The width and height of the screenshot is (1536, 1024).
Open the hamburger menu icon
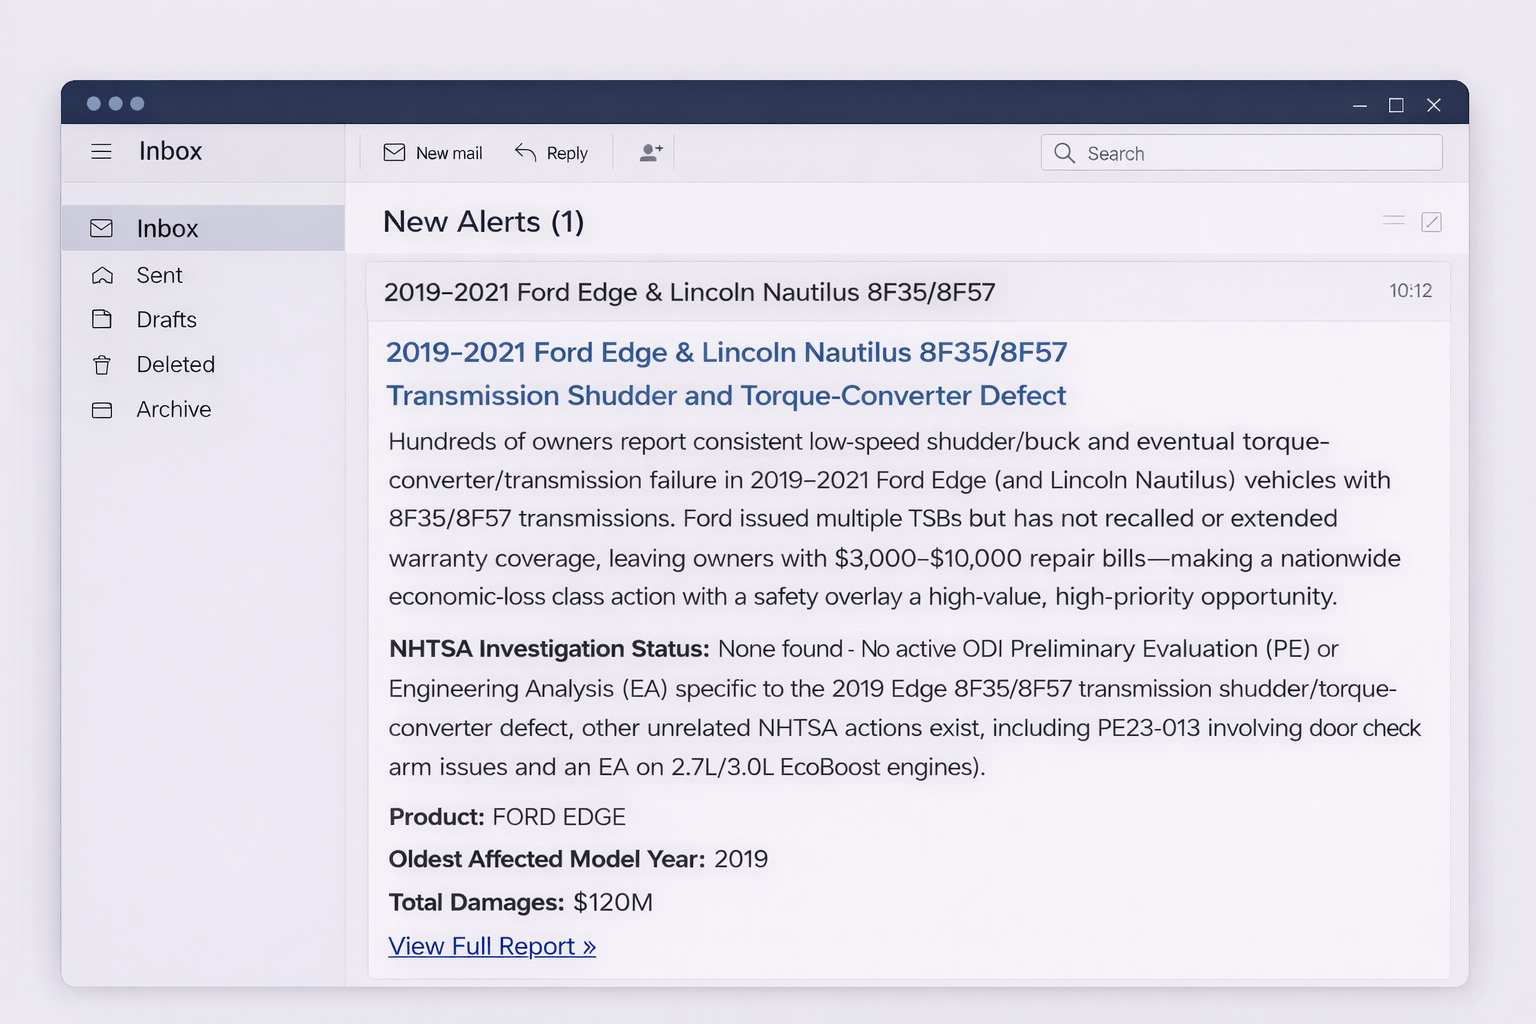(x=101, y=152)
